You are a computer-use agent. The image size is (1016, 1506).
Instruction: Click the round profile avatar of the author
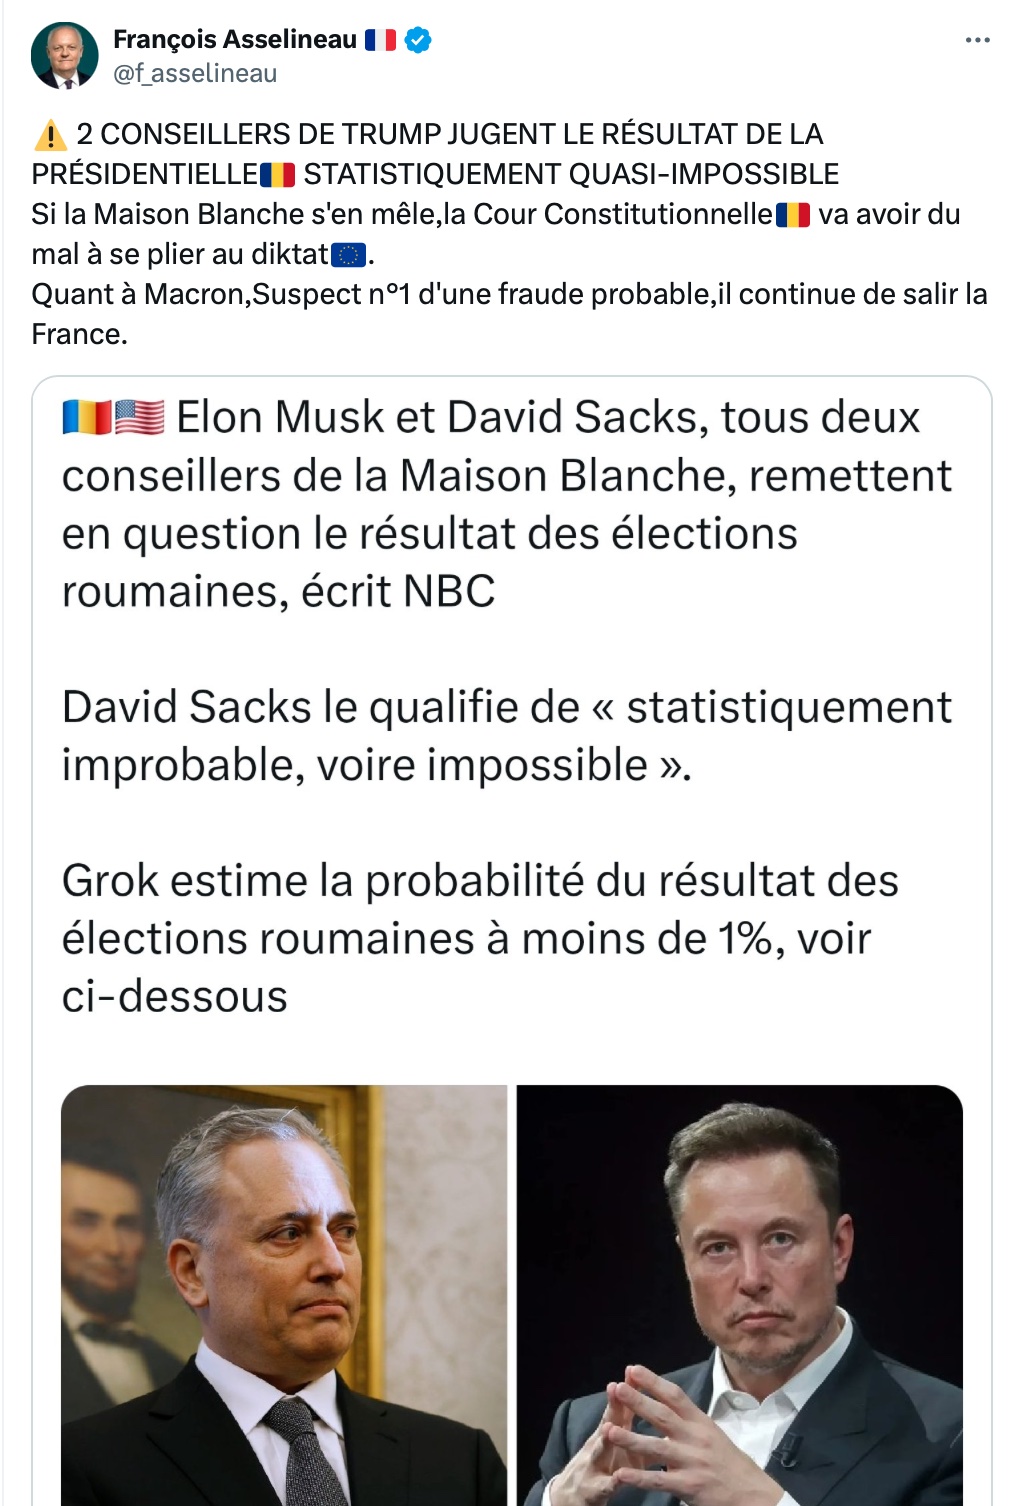pyautogui.click(x=65, y=56)
